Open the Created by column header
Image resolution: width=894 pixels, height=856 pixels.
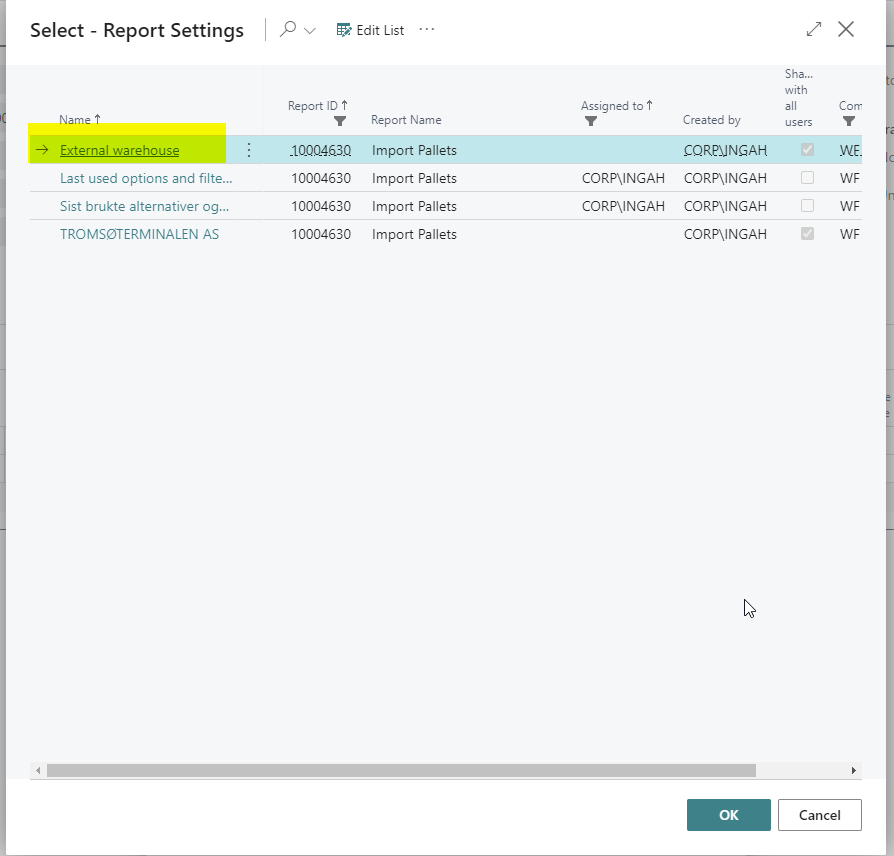711,120
